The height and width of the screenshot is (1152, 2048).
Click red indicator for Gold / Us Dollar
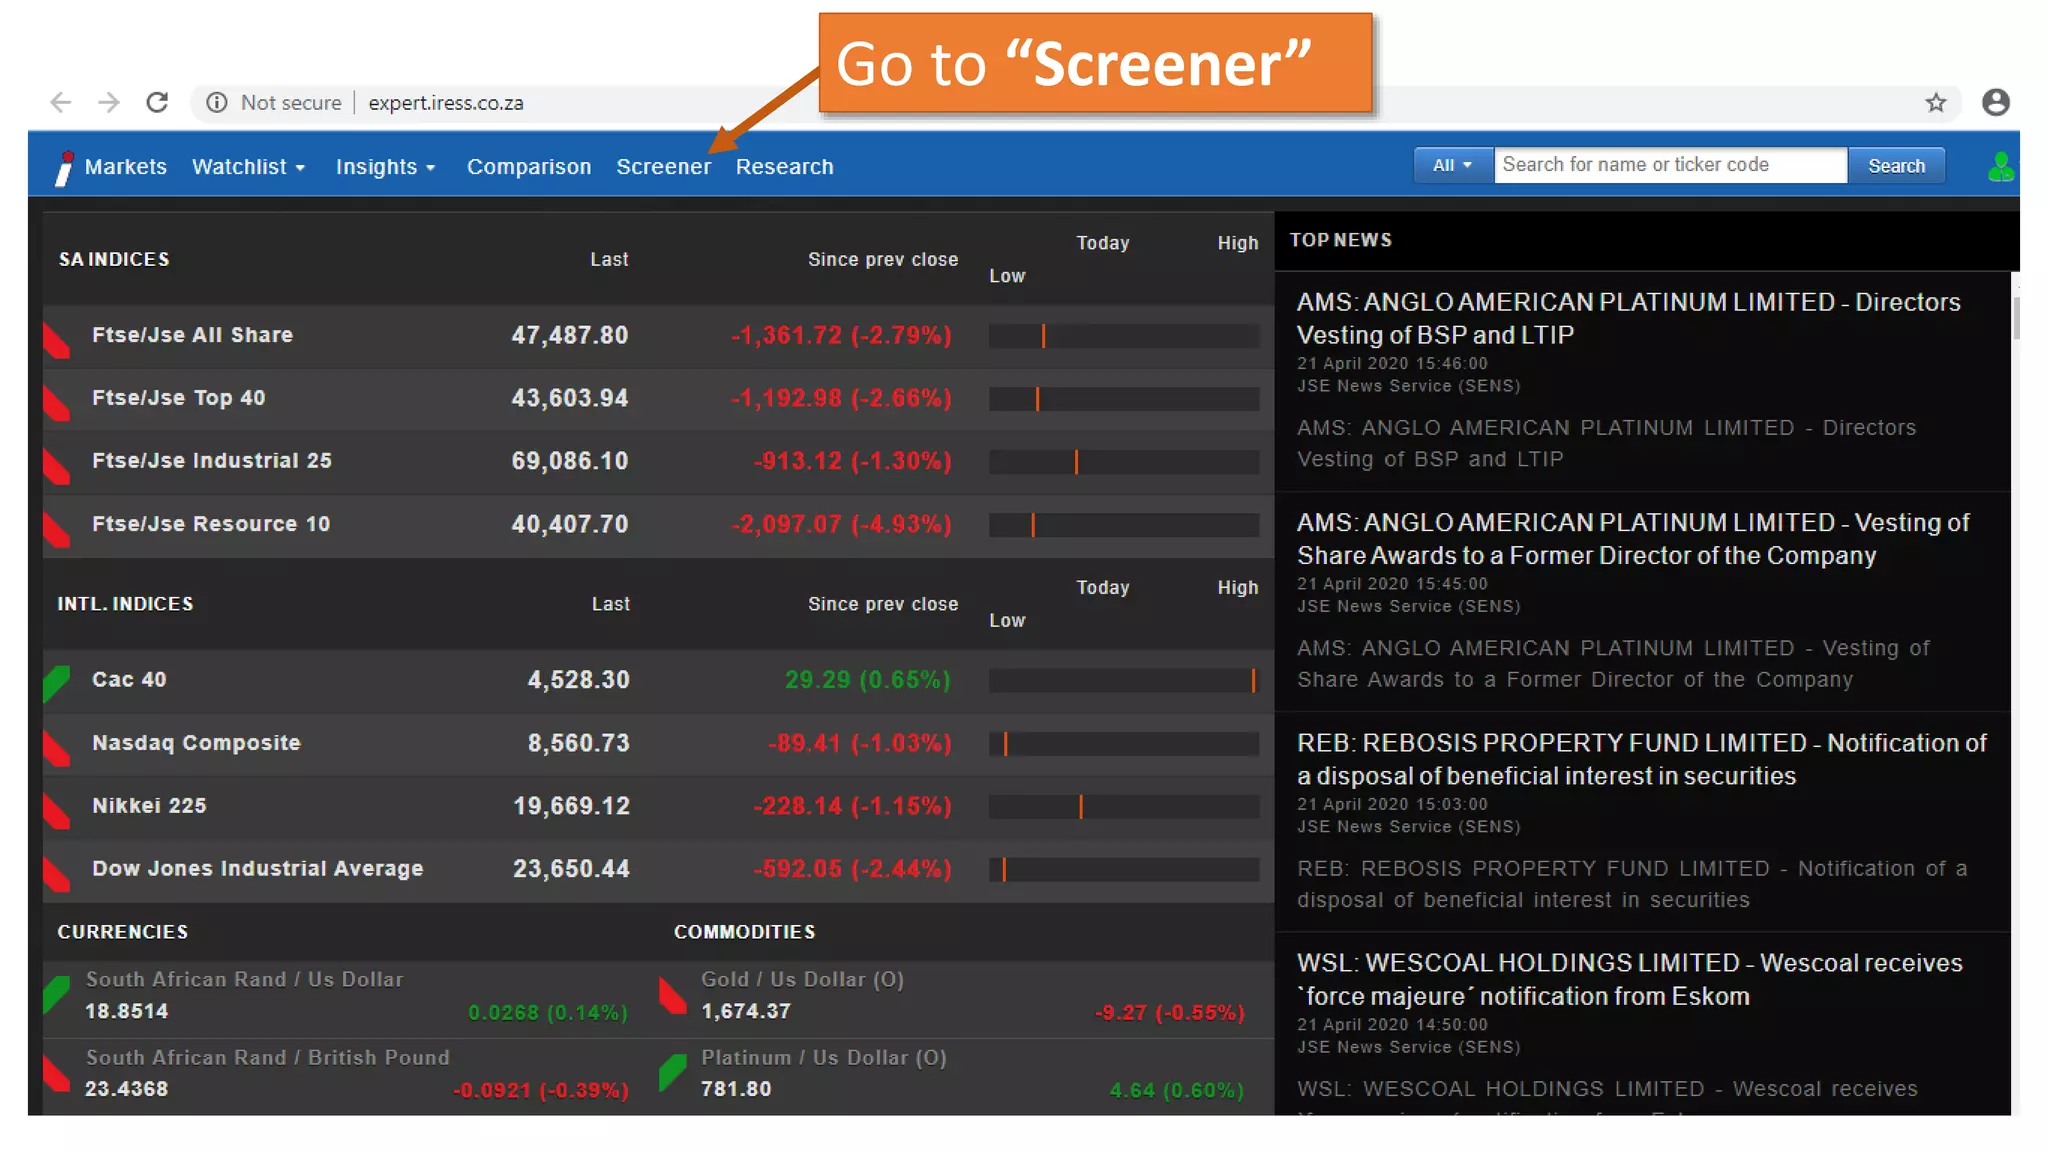pyautogui.click(x=673, y=996)
